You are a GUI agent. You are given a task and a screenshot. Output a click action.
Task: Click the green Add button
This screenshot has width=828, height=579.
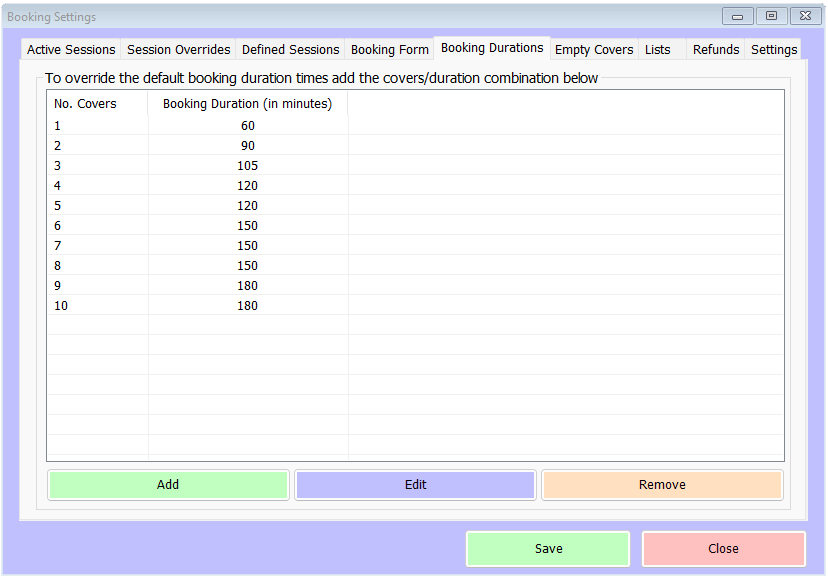pyautogui.click(x=168, y=485)
